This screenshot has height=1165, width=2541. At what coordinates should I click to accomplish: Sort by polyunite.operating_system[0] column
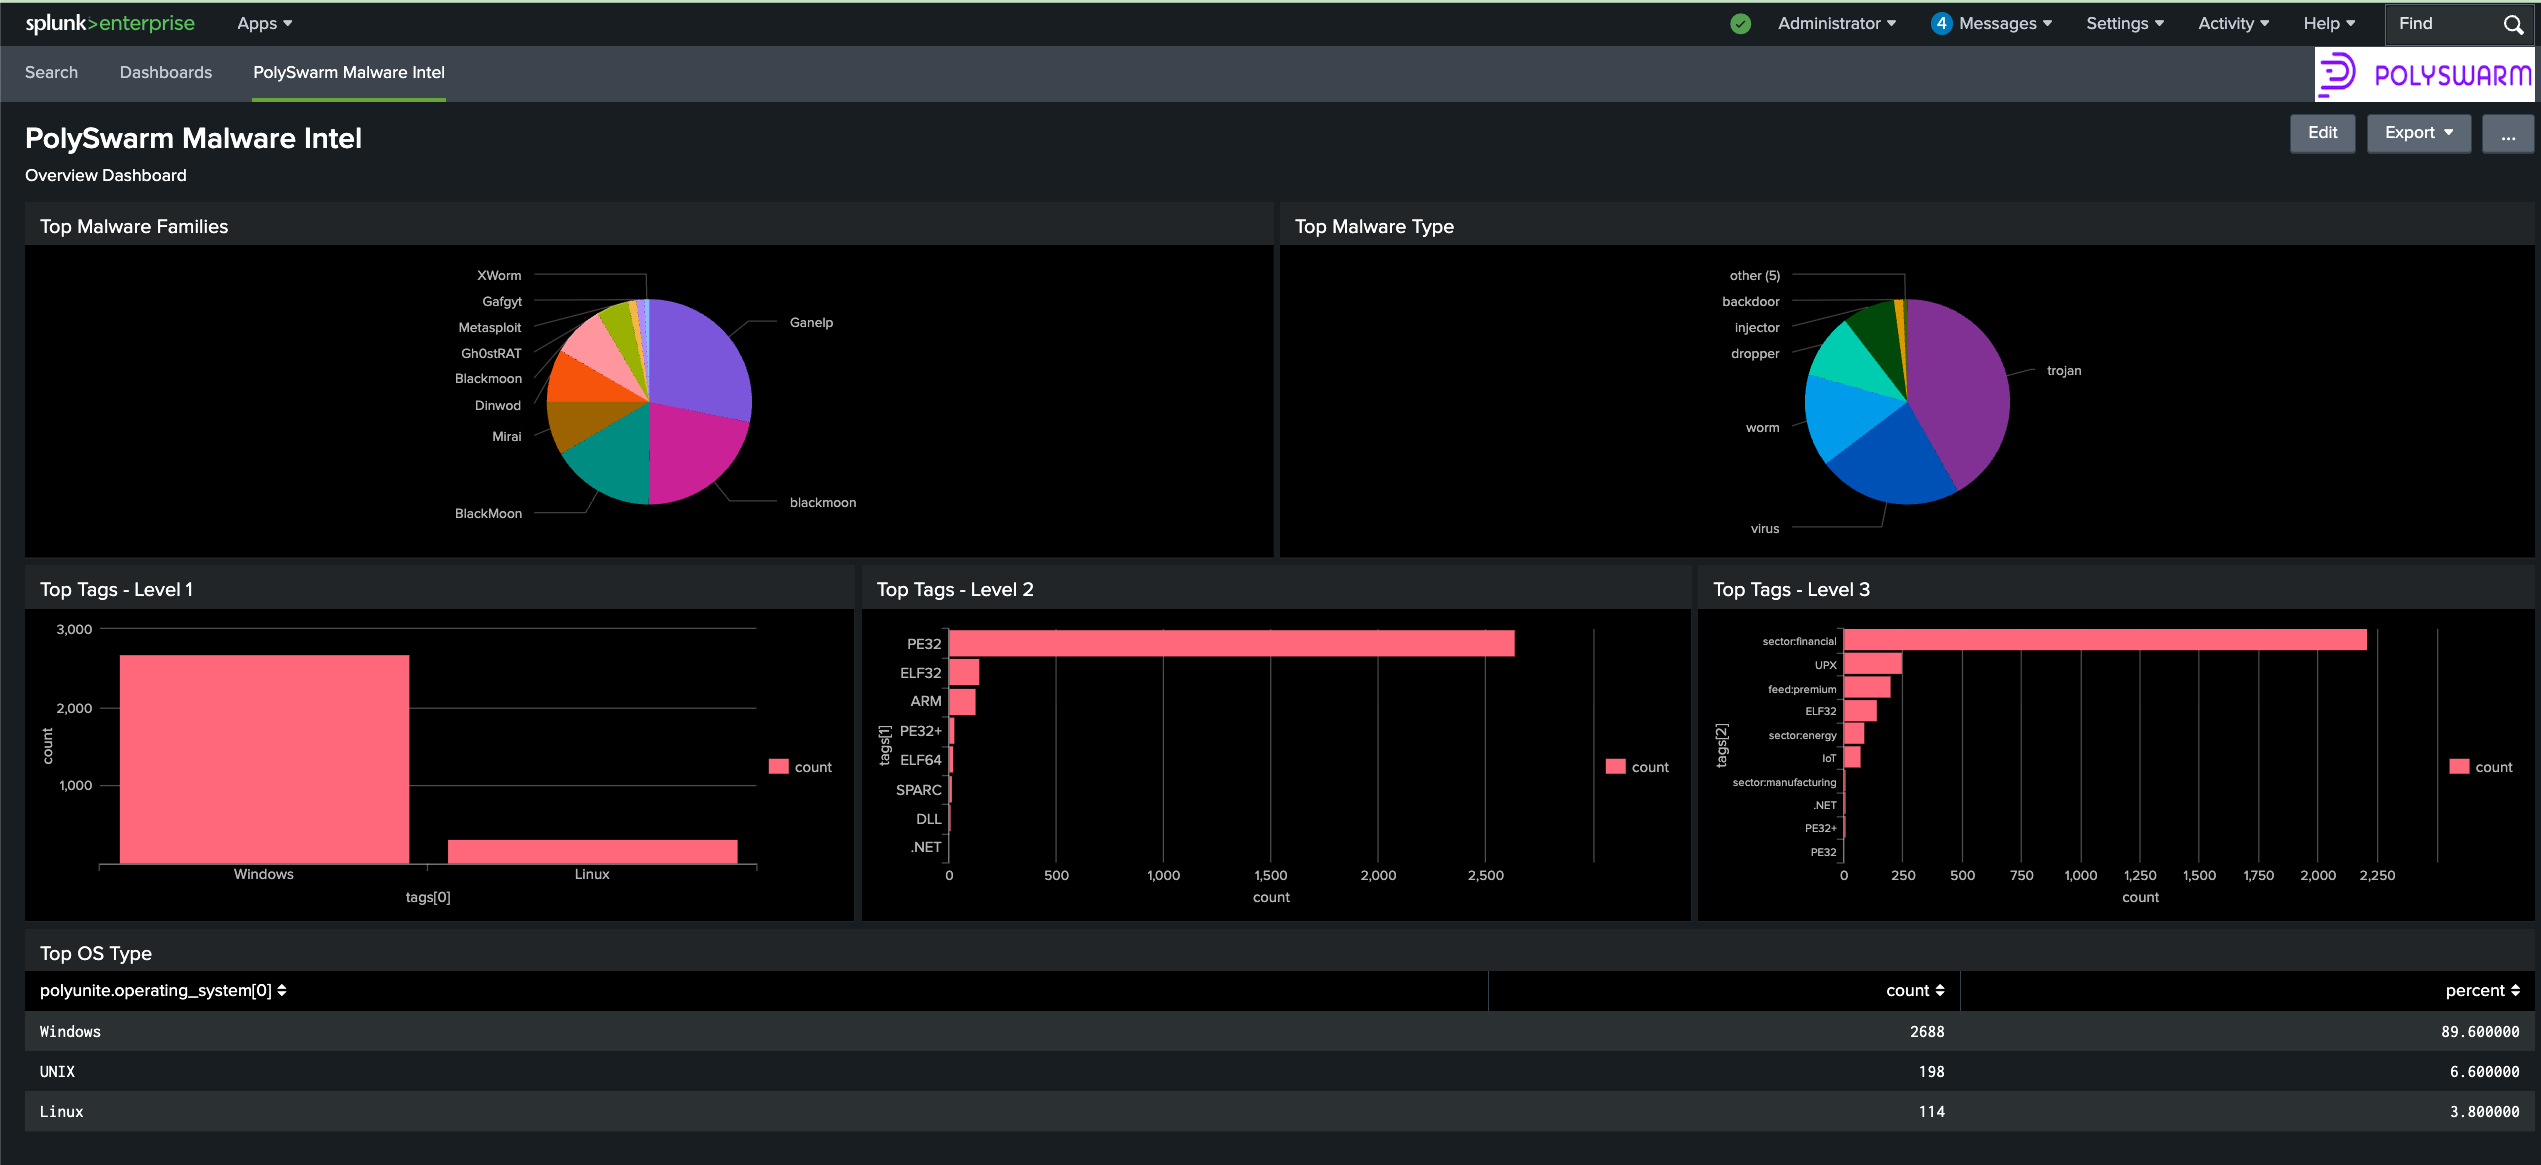[163, 990]
